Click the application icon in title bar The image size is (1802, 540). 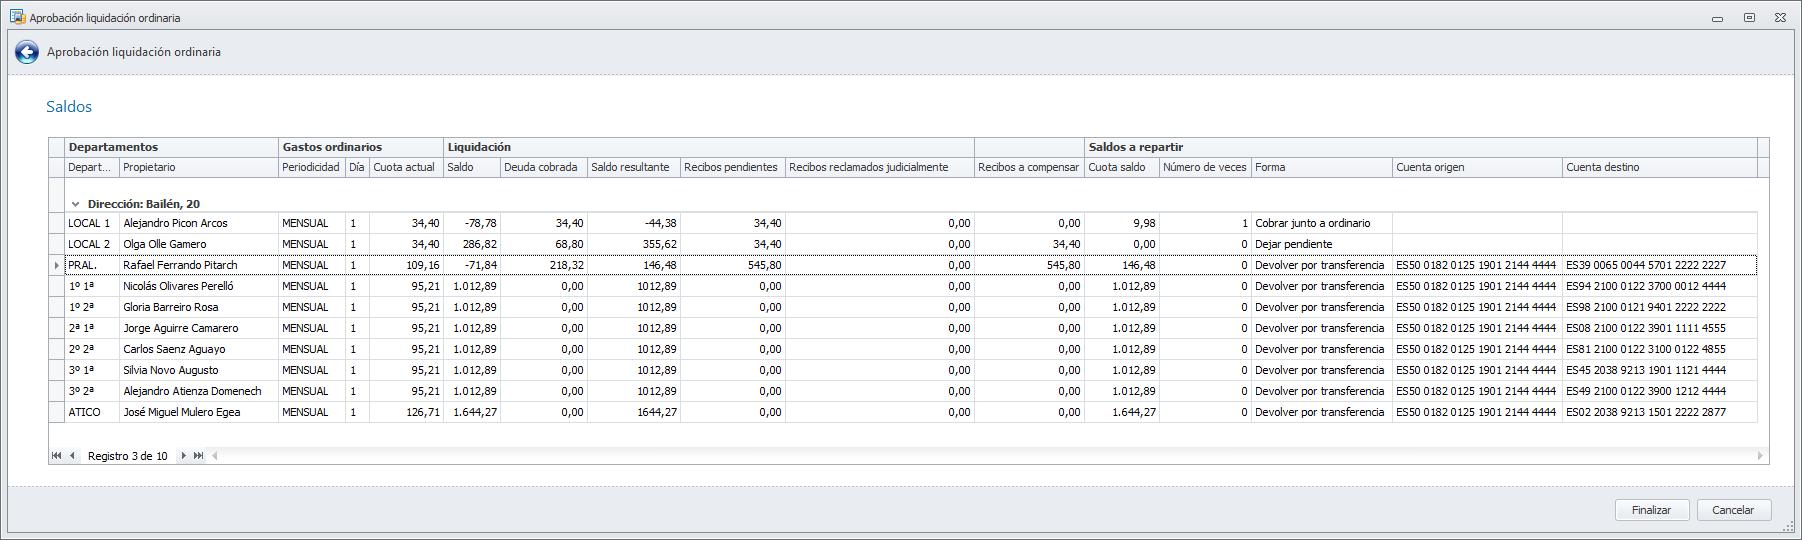(17, 17)
